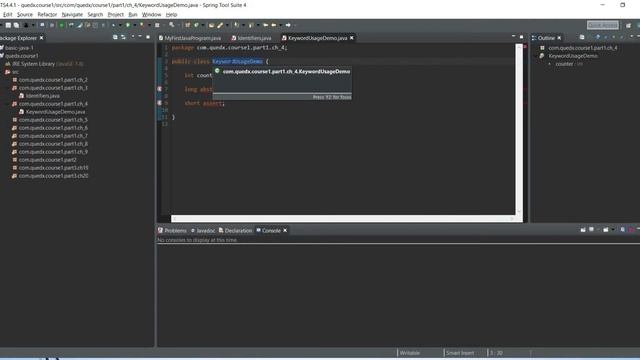Select Identifiers.java in Package Explorer

42,96
